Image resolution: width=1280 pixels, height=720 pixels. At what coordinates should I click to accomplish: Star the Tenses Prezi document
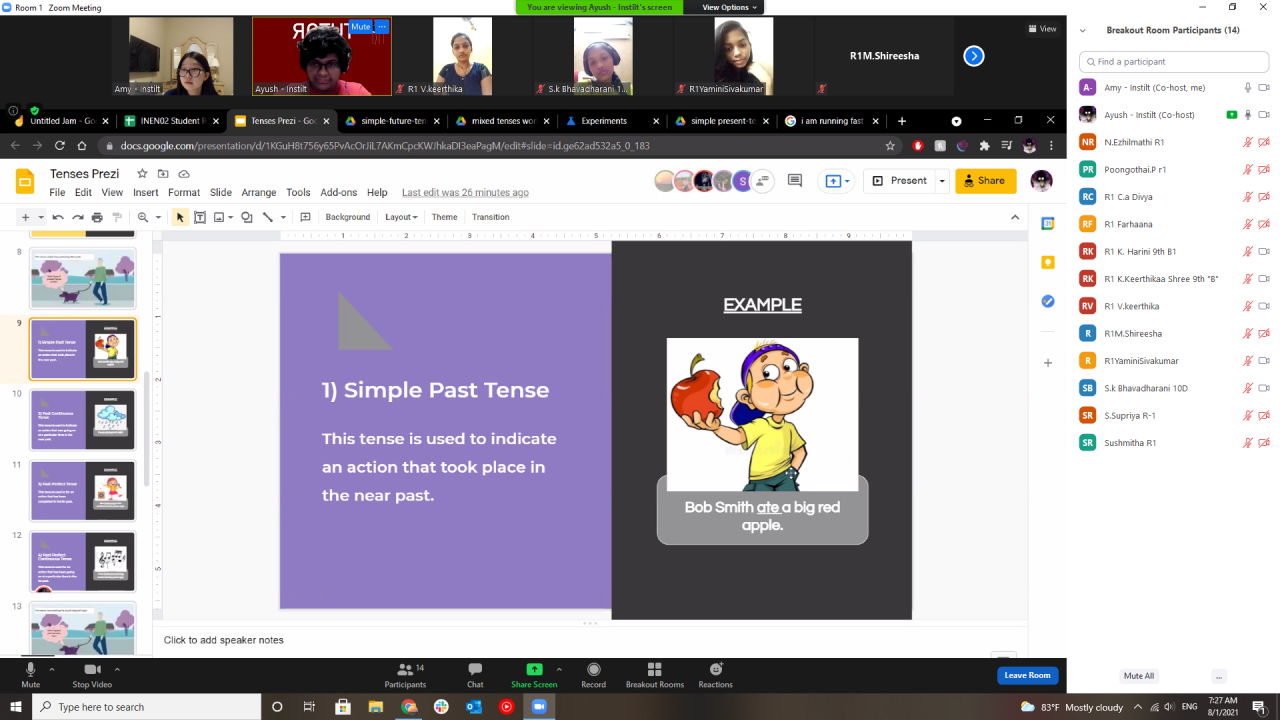(x=142, y=174)
